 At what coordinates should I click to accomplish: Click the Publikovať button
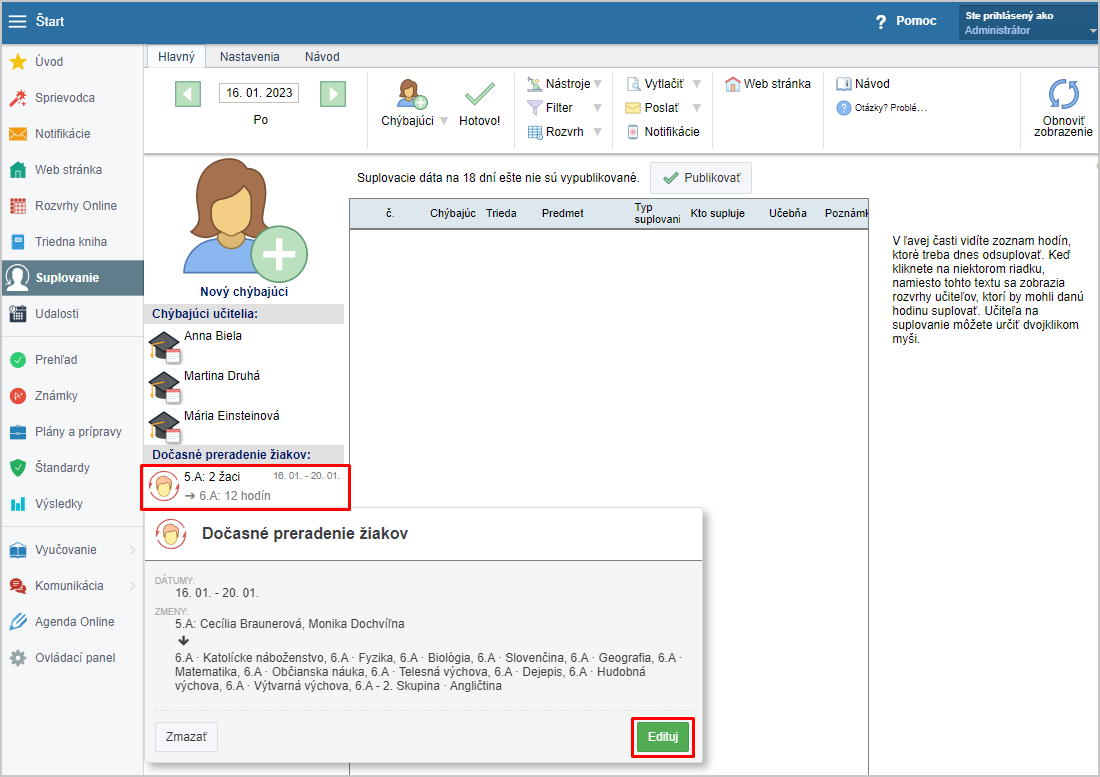coord(701,178)
